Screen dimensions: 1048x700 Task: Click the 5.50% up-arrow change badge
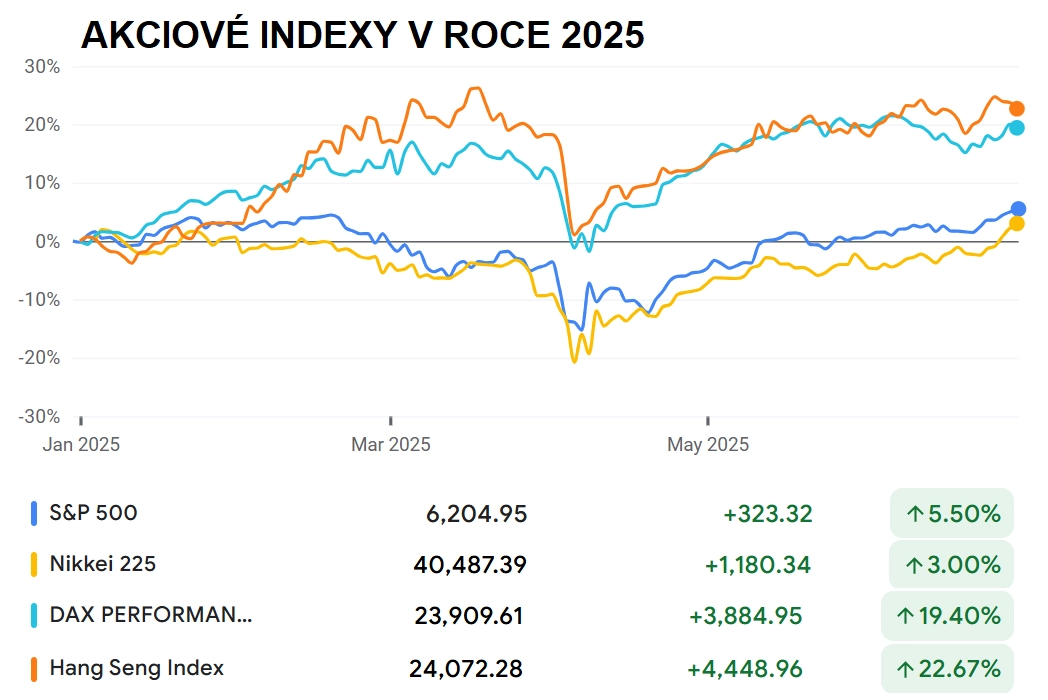click(x=952, y=513)
